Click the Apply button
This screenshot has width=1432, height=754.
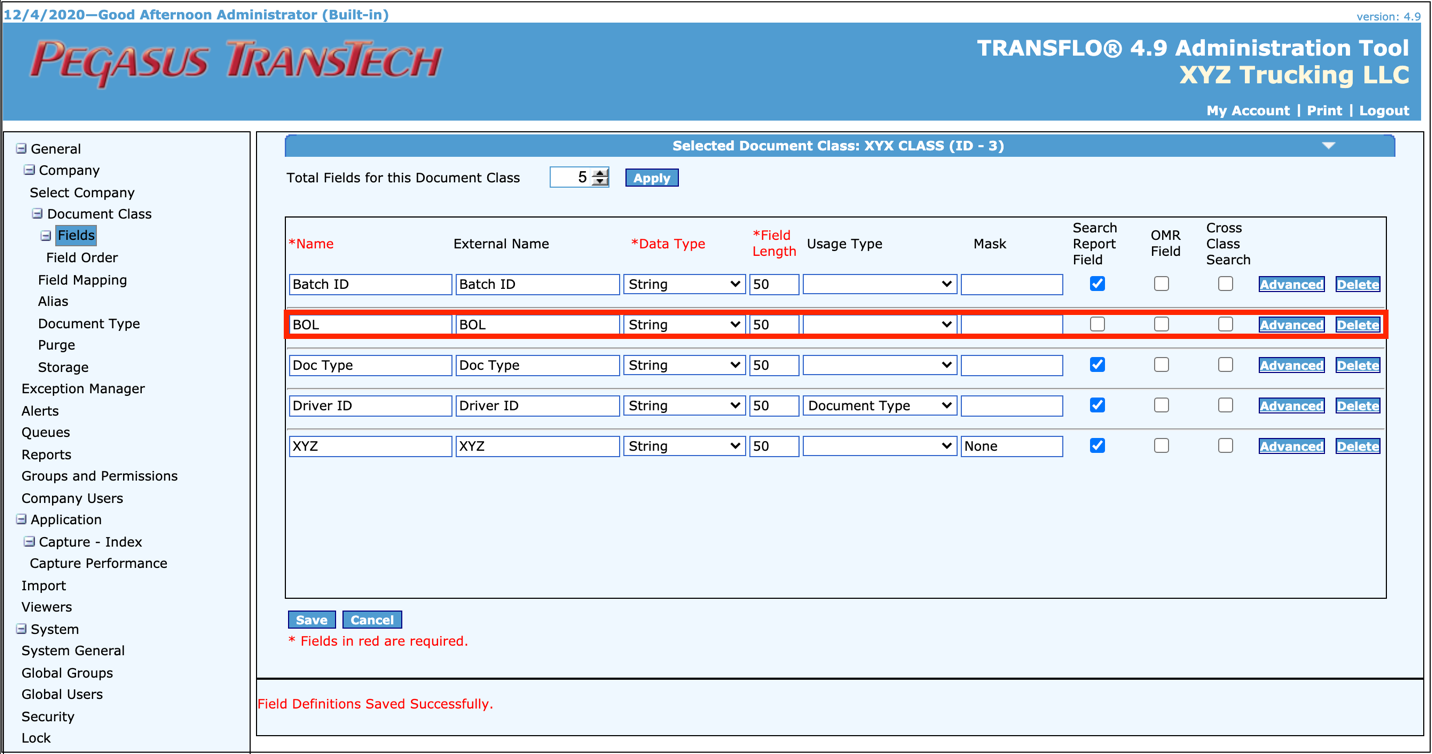pyautogui.click(x=651, y=177)
